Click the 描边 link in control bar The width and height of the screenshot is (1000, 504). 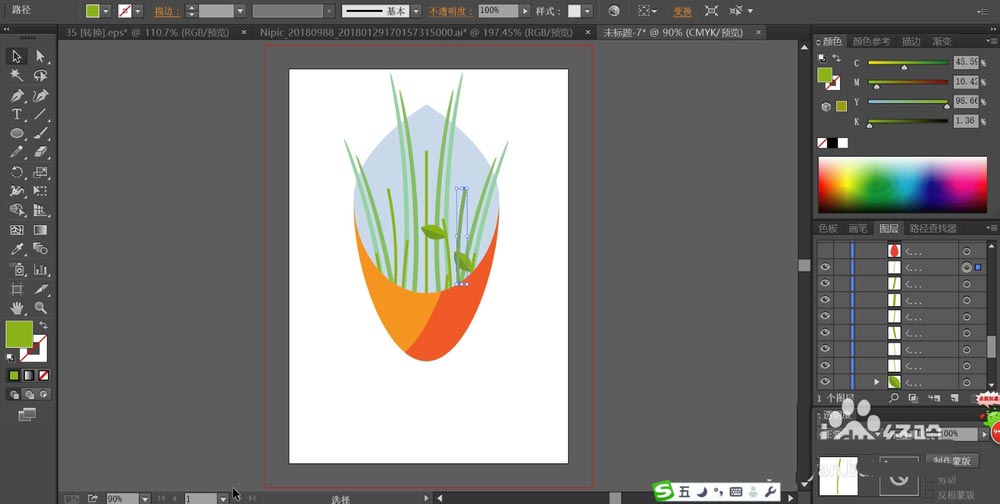point(166,11)
